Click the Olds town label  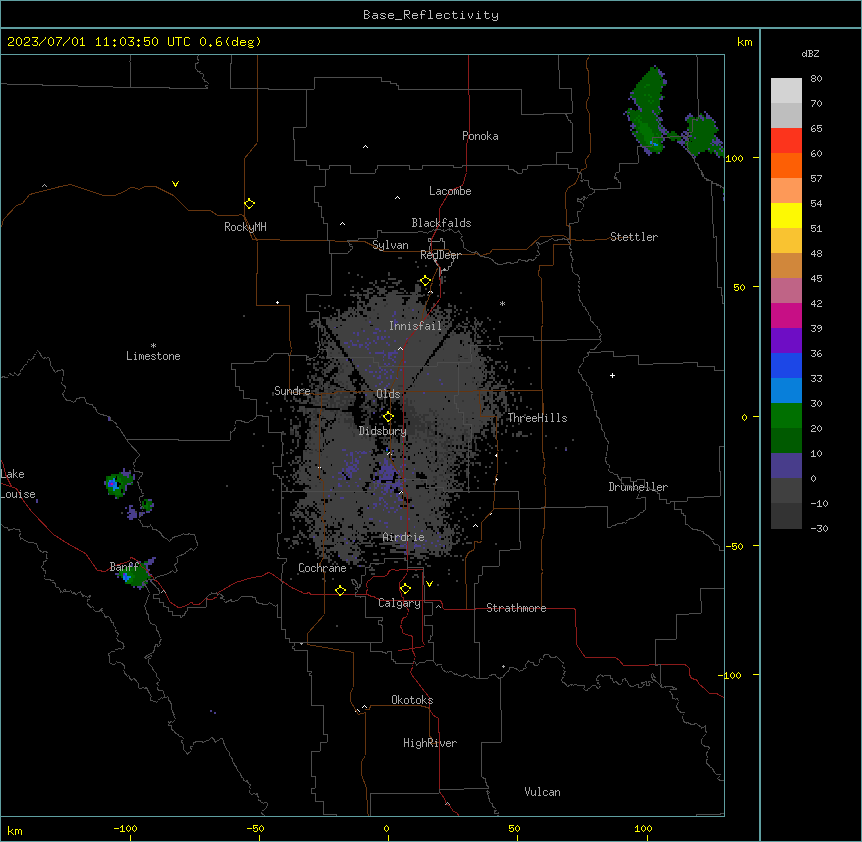tap(388, 394)
